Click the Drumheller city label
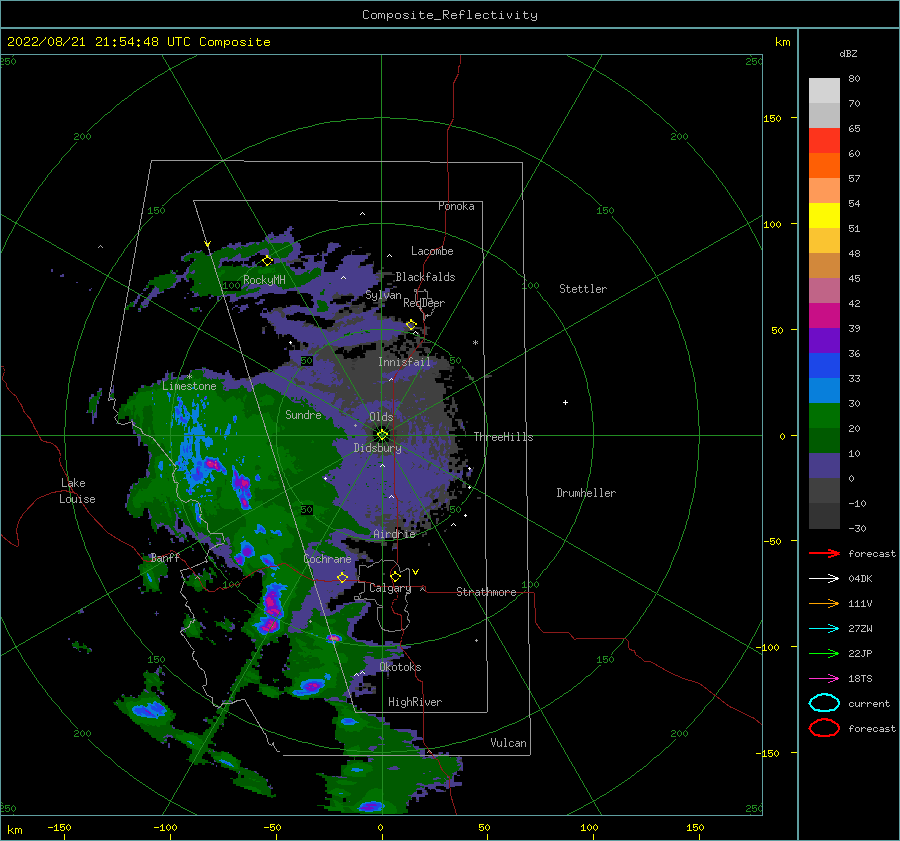Screen dimensions: 900x841 586,493
